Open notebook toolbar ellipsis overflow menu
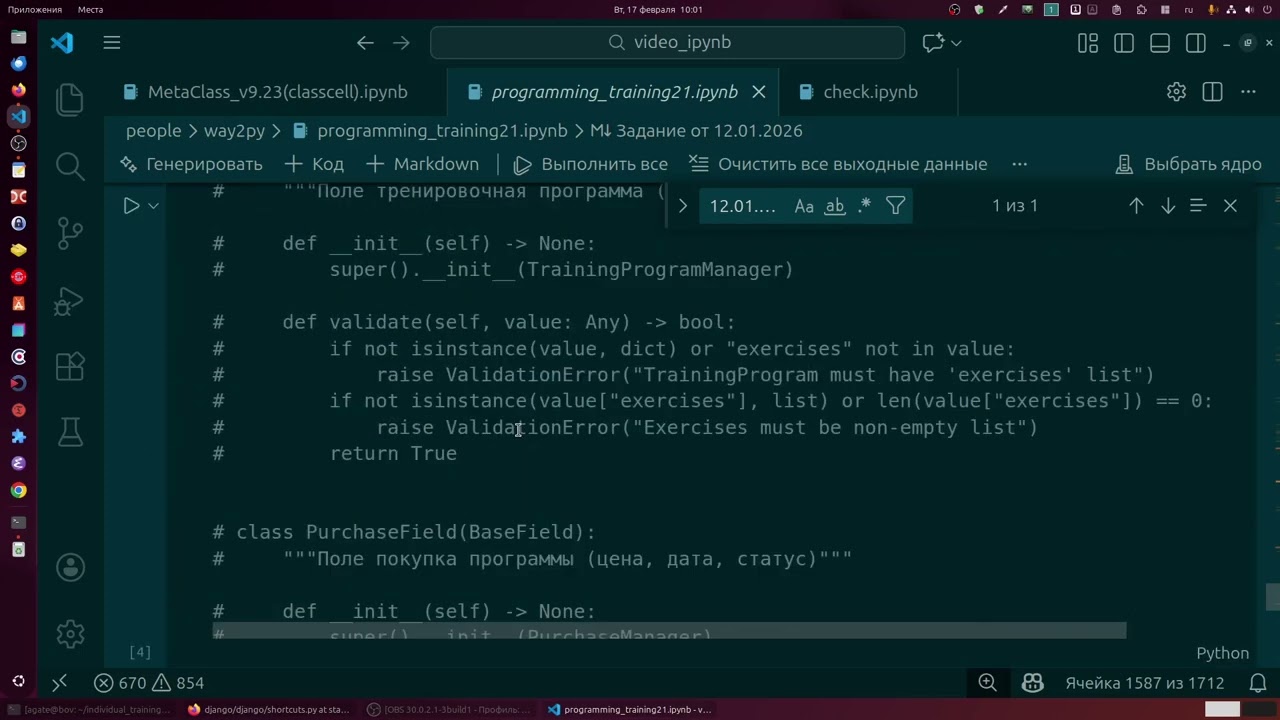Image resolution: width=1280 pixels, height=720 pixels. (1019, 164)
